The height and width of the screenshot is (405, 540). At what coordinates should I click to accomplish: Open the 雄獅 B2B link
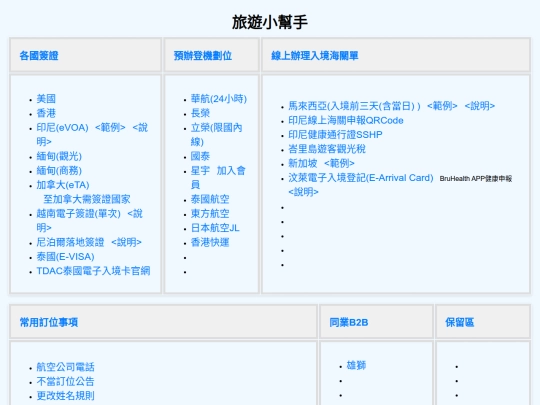[x=356, y=365]
